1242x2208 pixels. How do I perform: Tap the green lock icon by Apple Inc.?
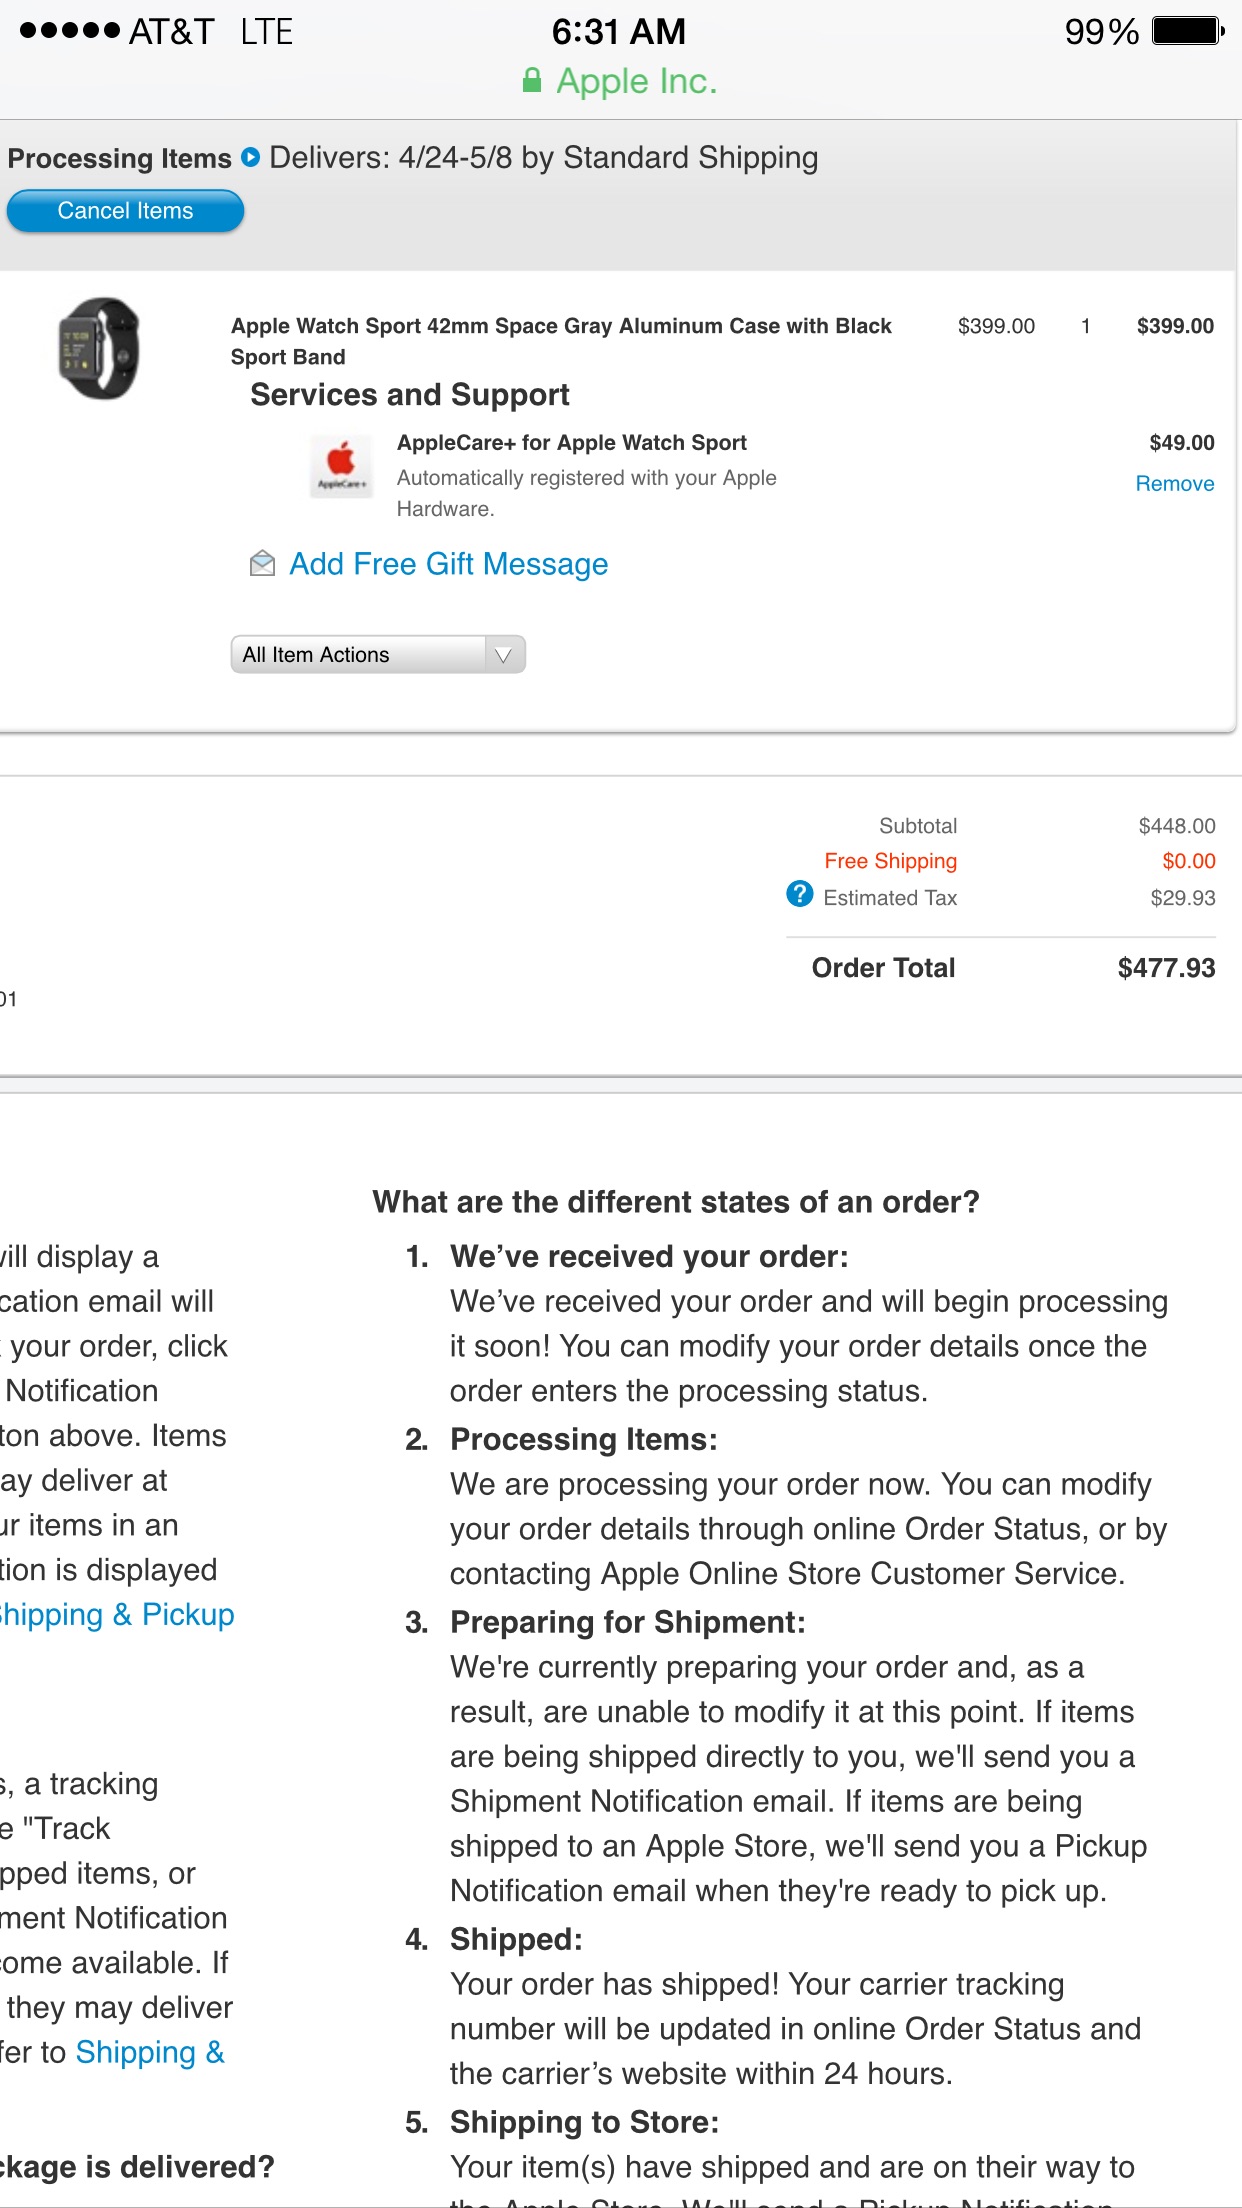532,81
